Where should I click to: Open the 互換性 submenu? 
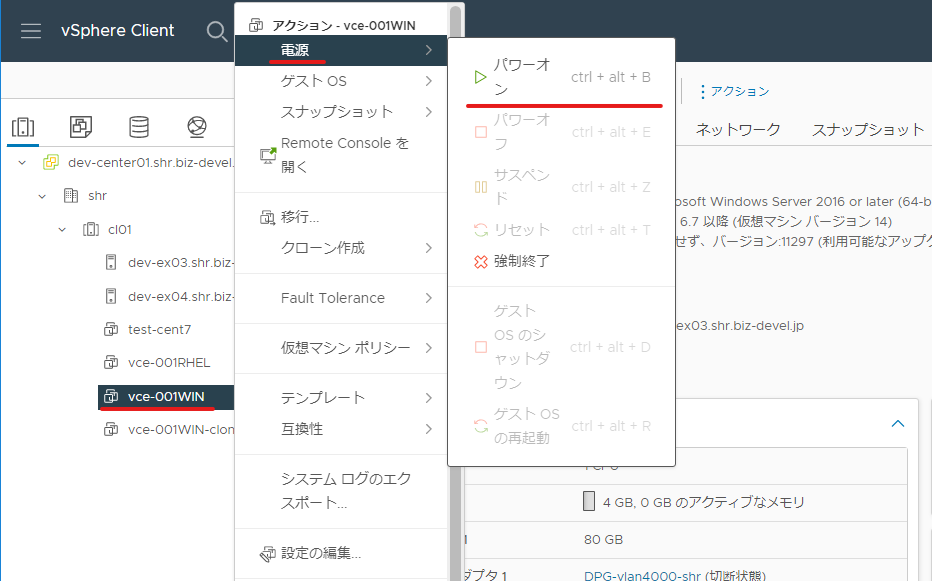pyautogui.click(x=341, y=429)
